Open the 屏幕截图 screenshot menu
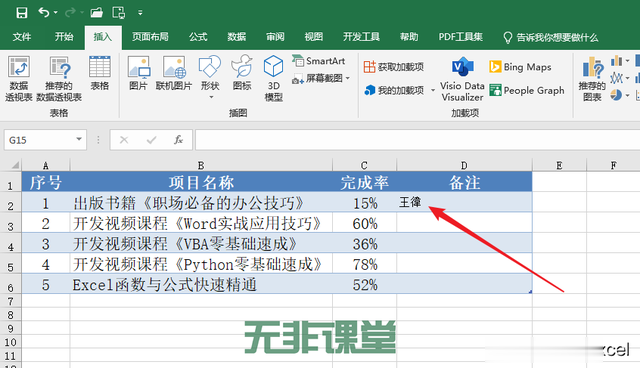This screenshot has width=640, height=368. click(x=321, y=78)
